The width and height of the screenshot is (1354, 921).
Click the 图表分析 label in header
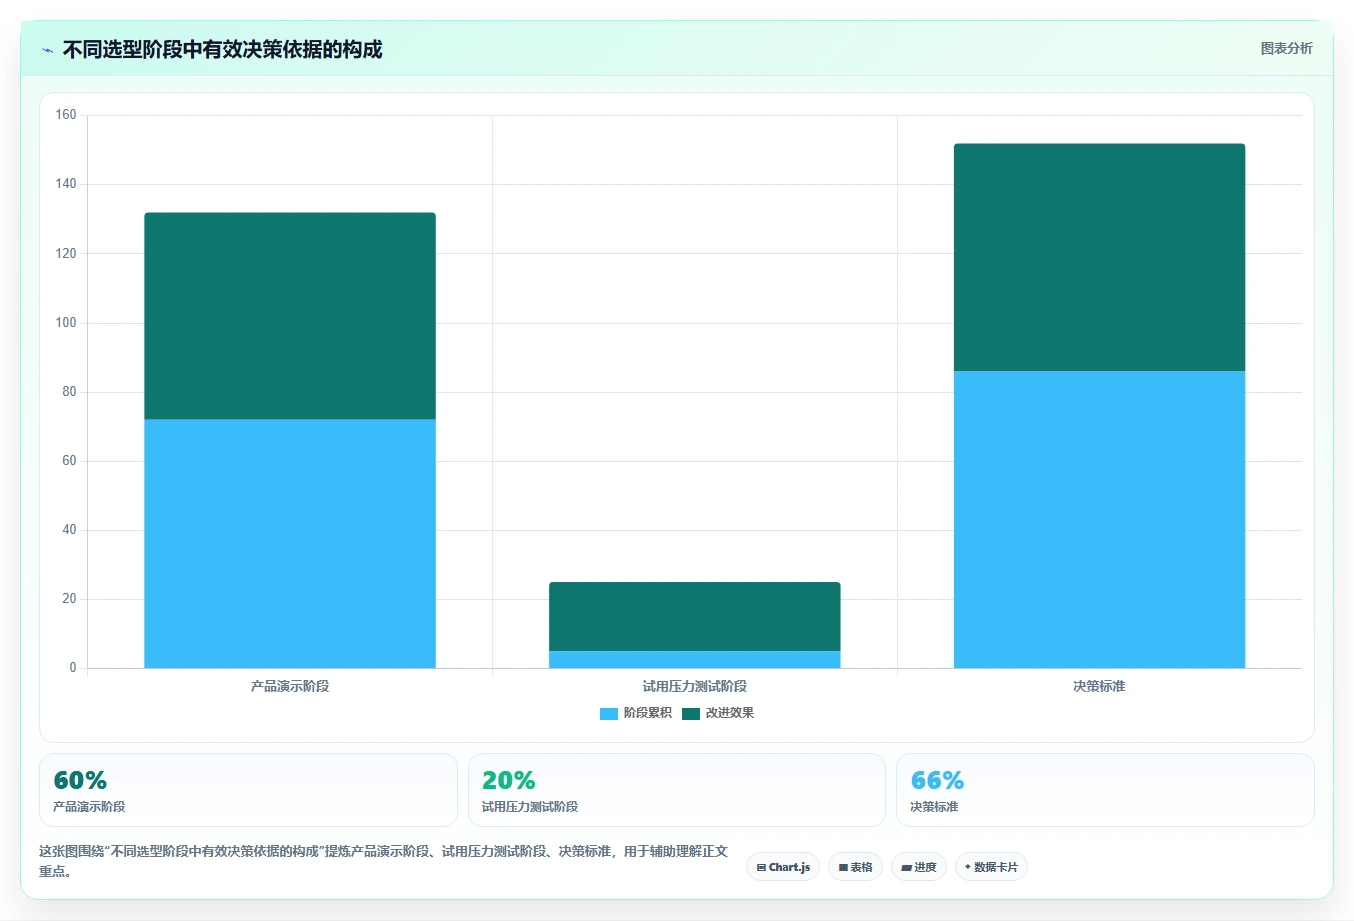pos(1286,48)
